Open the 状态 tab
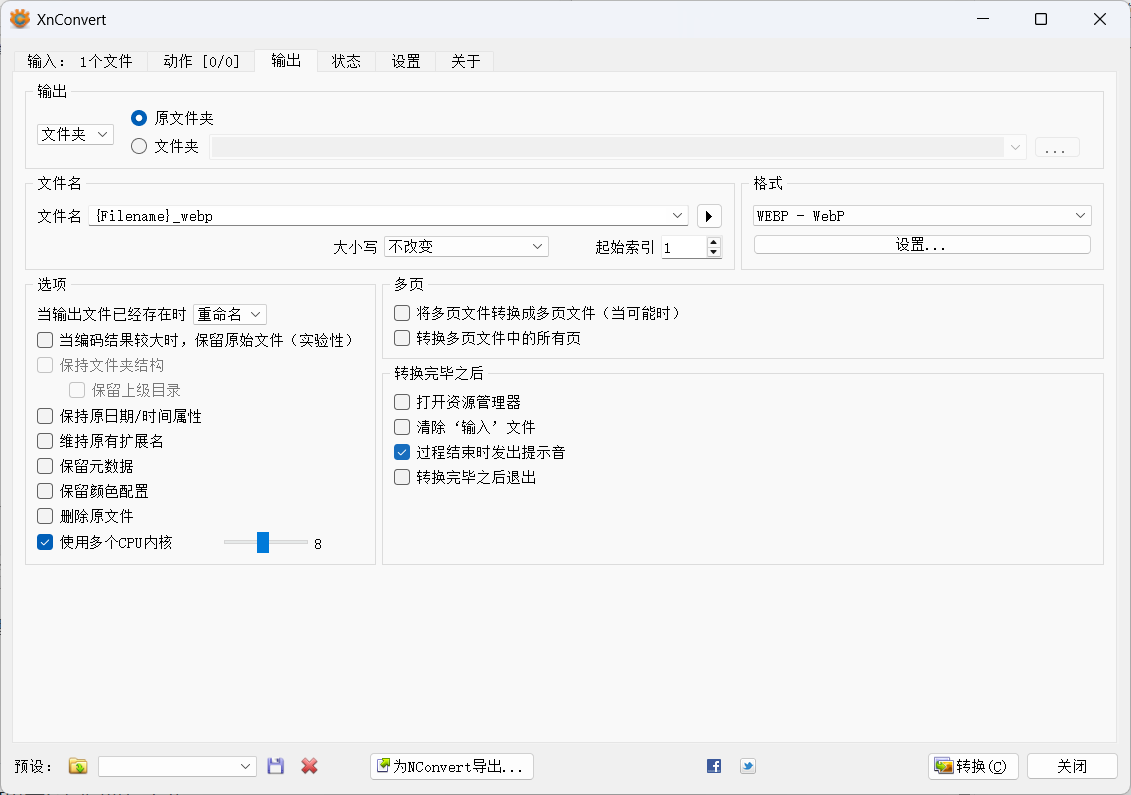Viewport: 1131px width, 795px height. (x=346, y=61)
